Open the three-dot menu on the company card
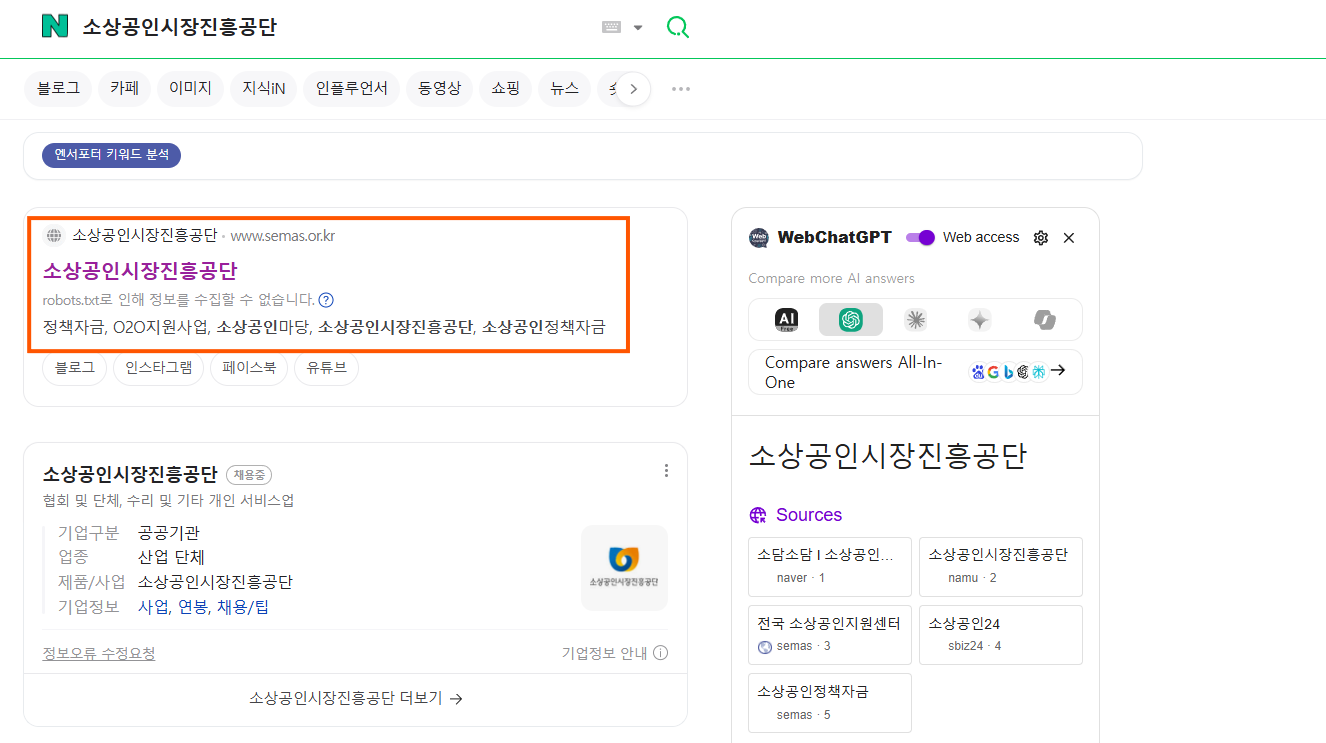Screen dimensions: 1326x743 666,470
